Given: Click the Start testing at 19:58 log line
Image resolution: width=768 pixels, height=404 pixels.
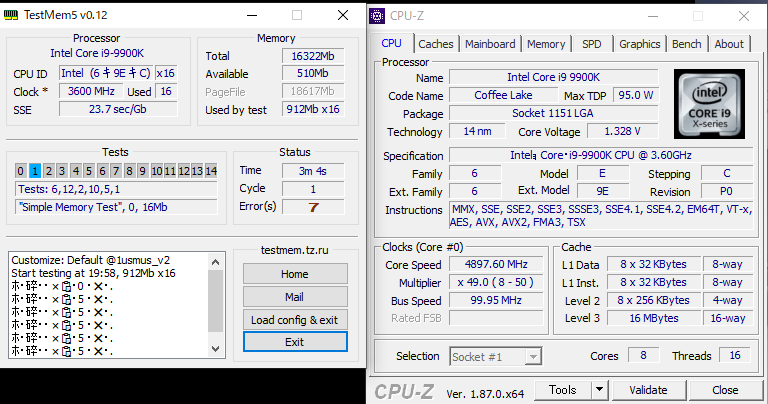Looking at the screenshot, I should tap(93, 273).
